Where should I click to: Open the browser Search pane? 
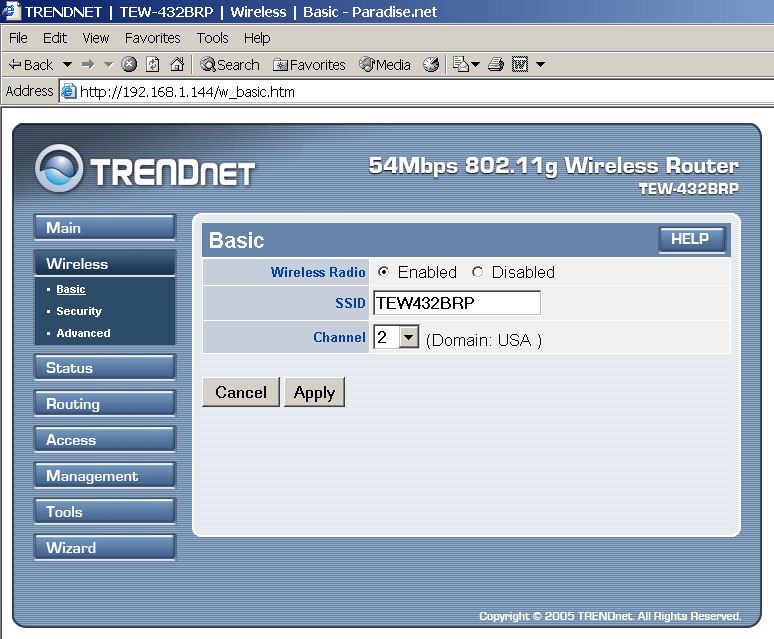tap(230, 65)
